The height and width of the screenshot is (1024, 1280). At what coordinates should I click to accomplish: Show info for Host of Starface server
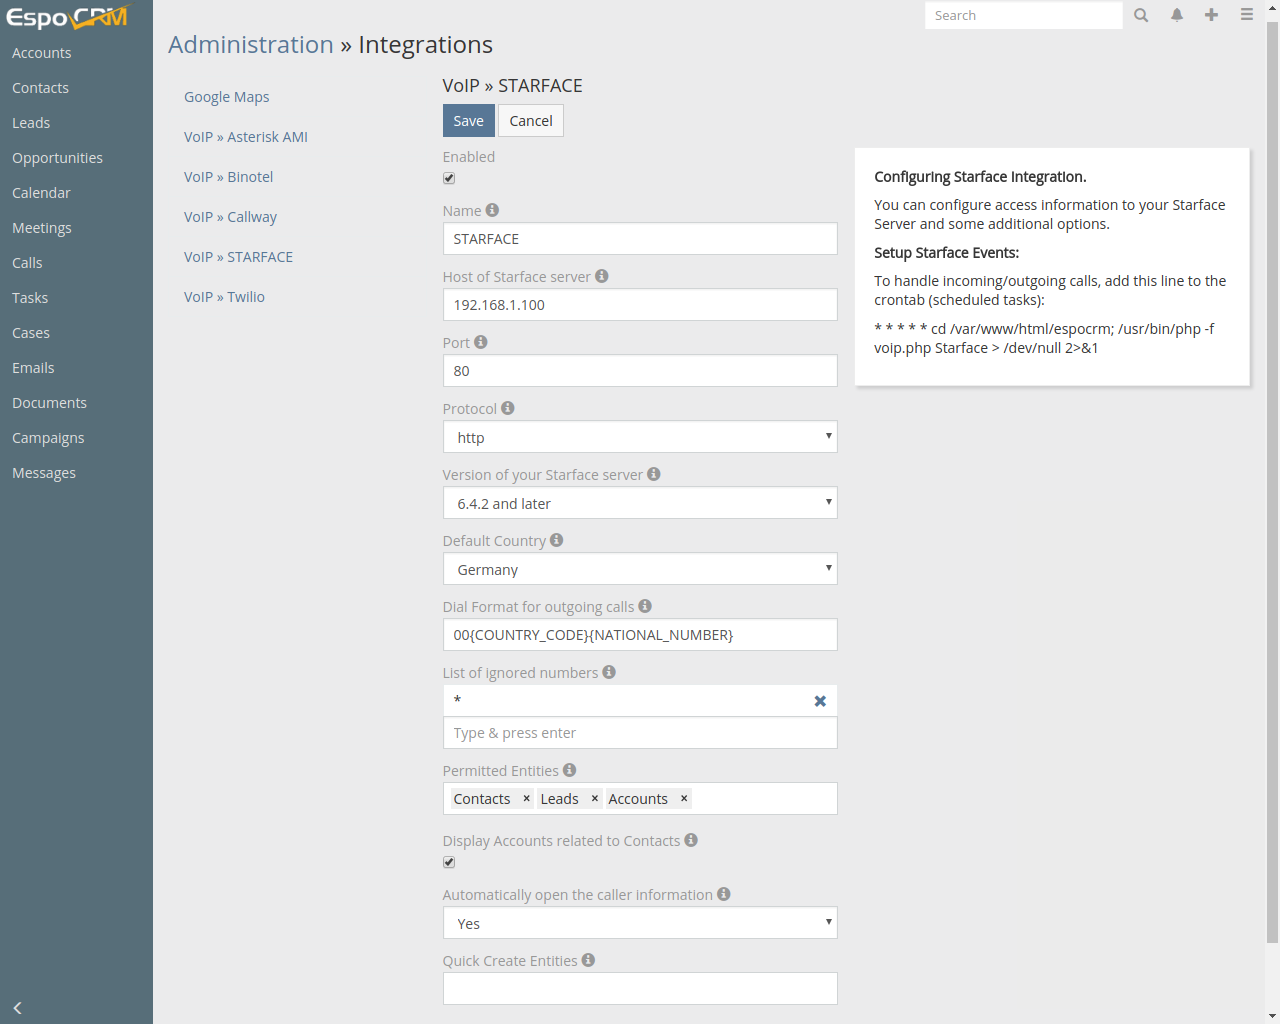pos(602,276)
